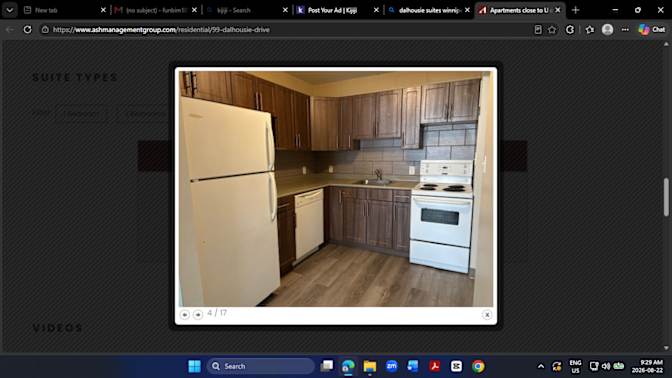
Task: Open Copilot Chat sidebar
Action: pos(652,30)
